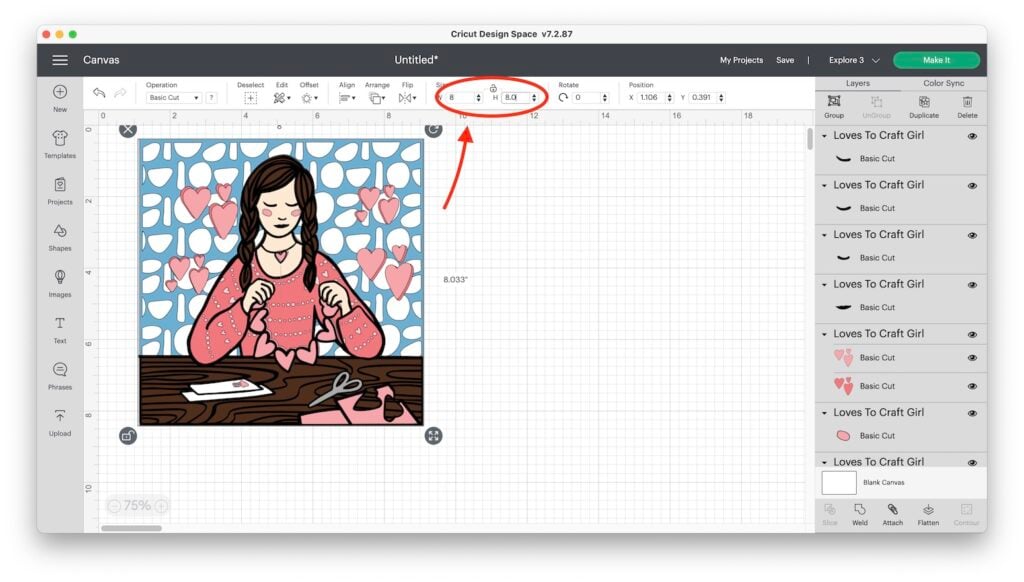Click the Deselect icon
Screen dimensions: 1024x582
click(250, 98)
